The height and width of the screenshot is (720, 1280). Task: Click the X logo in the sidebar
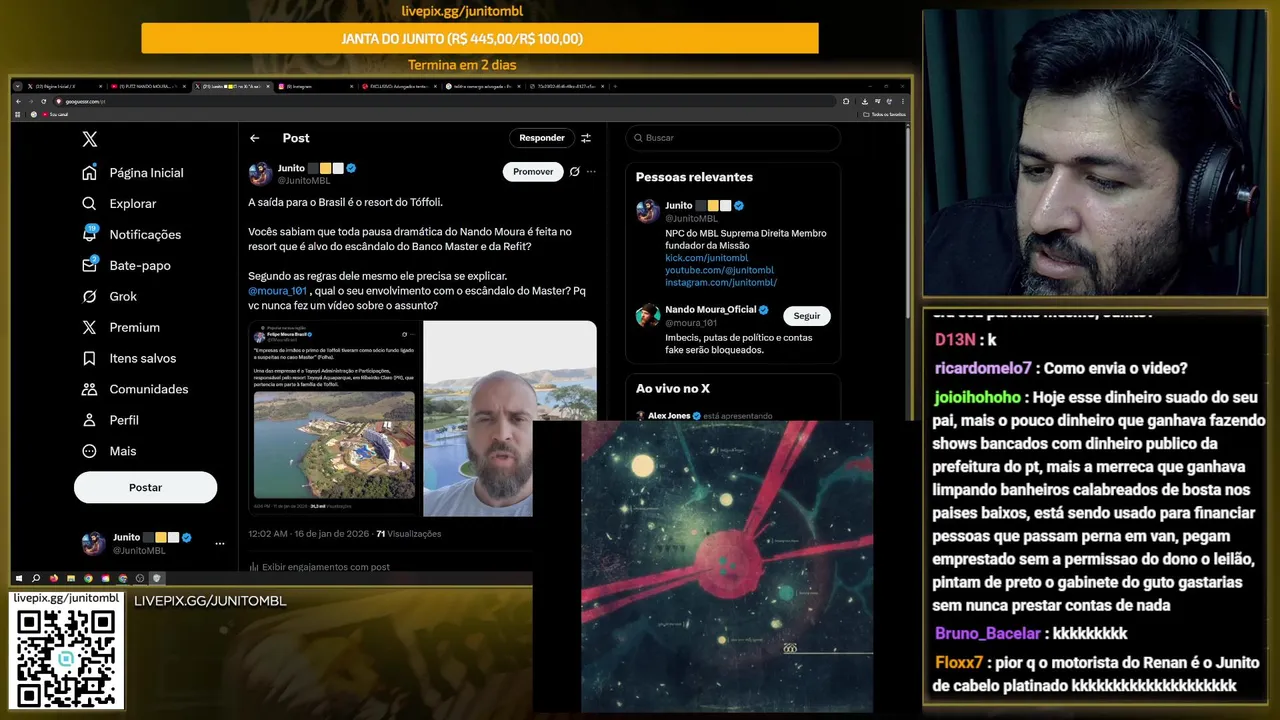pyautogui.click(x=90, y=140)
